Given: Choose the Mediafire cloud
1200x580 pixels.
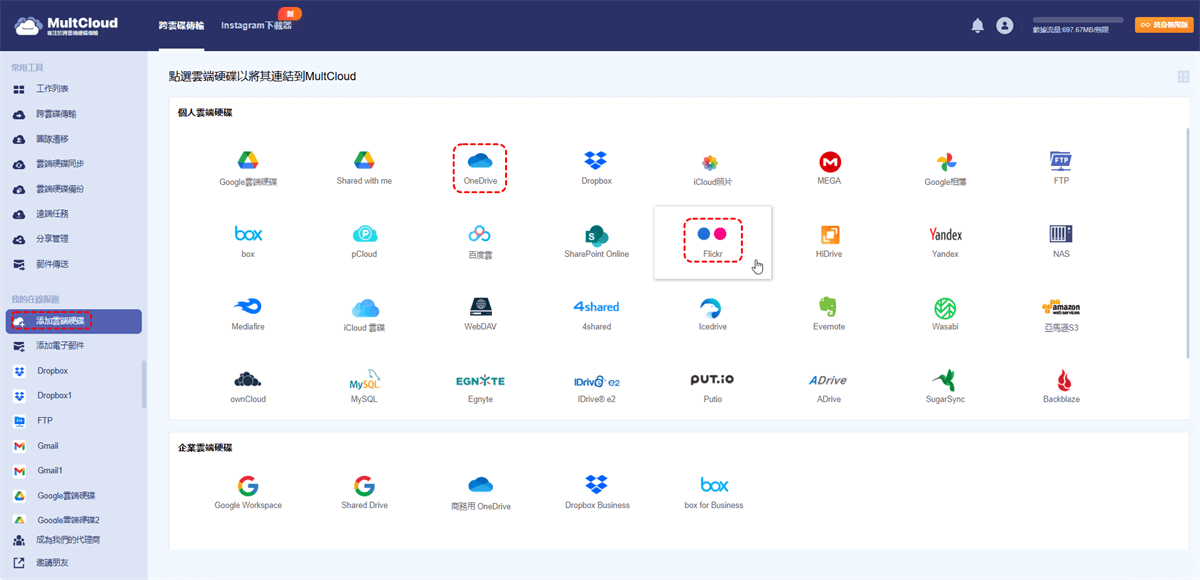Looking at the screenshot, I should (x=248, y=307).
